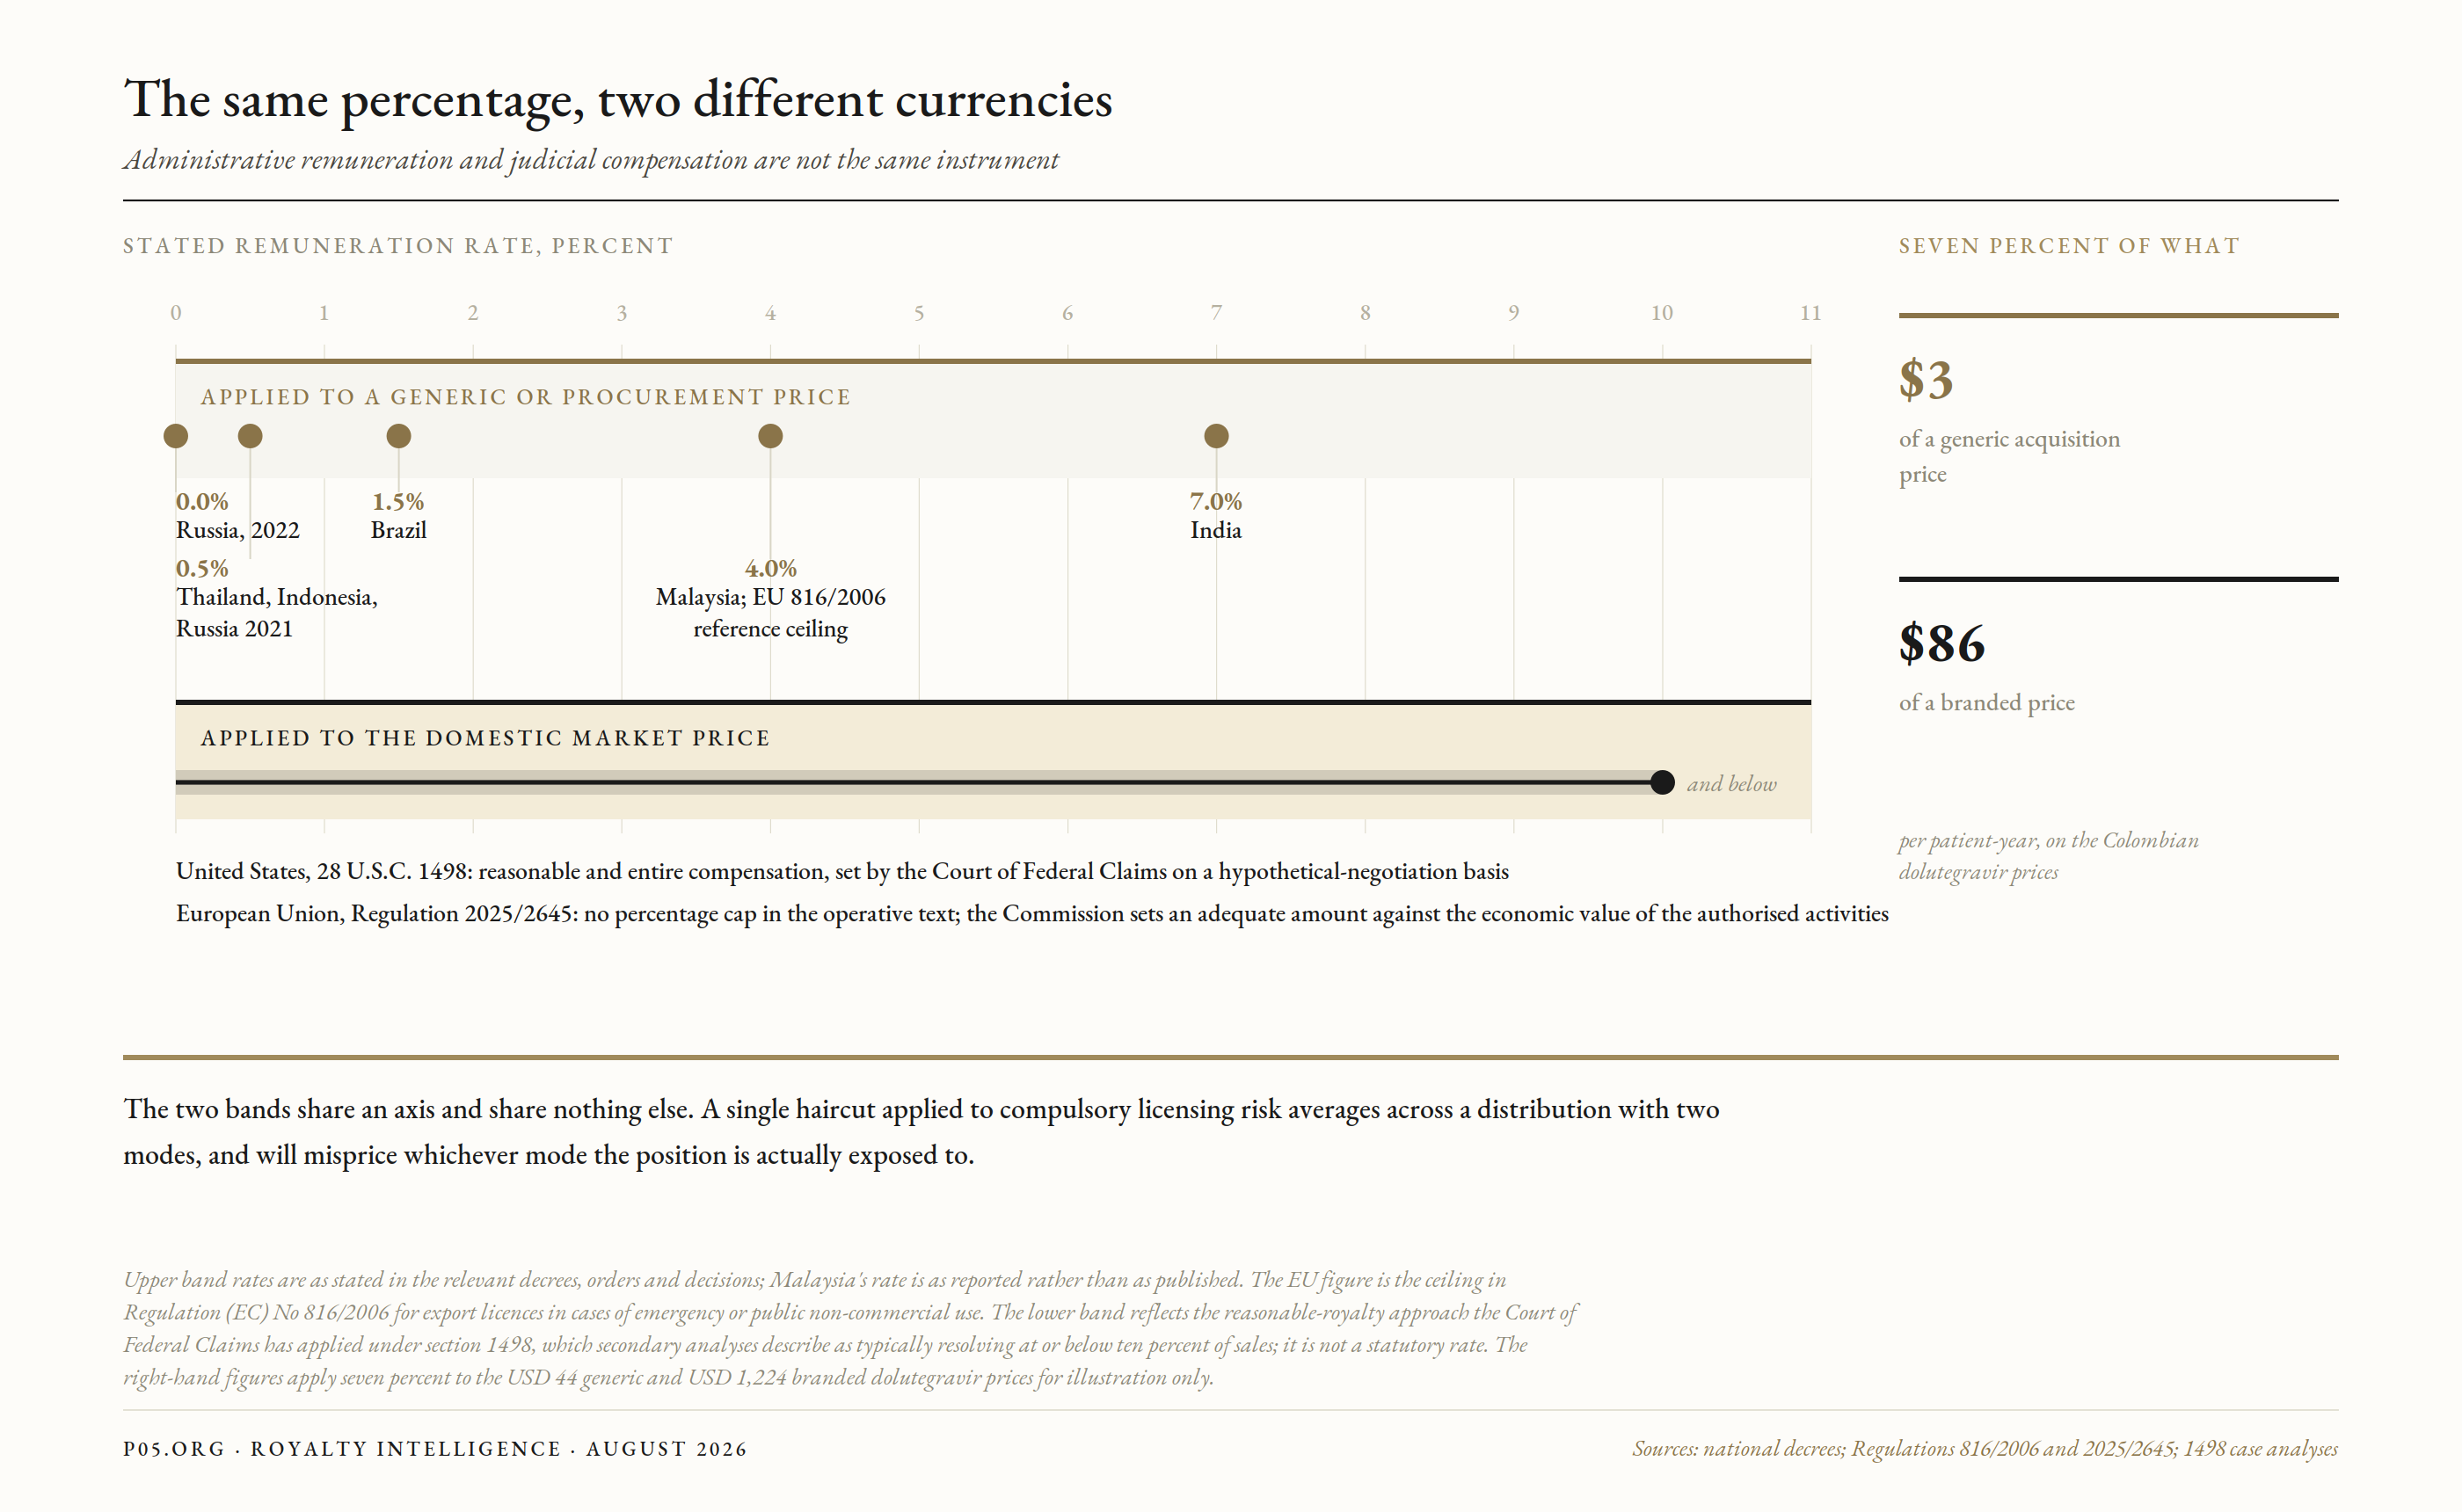Viewport: 2462px width, 1512px height.
Task: Click the P05.ORG Royalty Intelligence footer text
Action: [x=435, y=1449]
